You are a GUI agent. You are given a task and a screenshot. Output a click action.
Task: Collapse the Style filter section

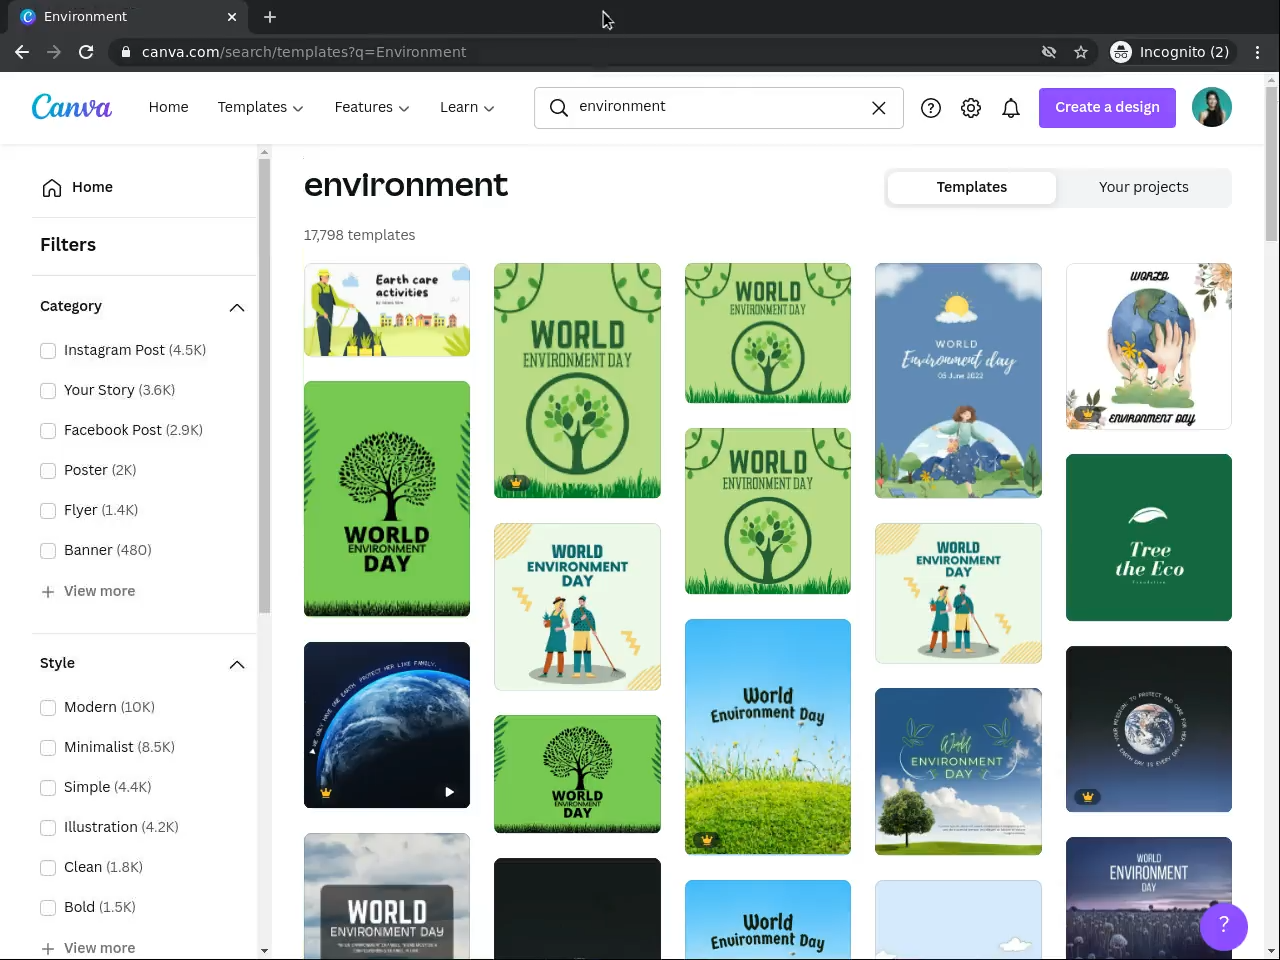click(236, 664)
